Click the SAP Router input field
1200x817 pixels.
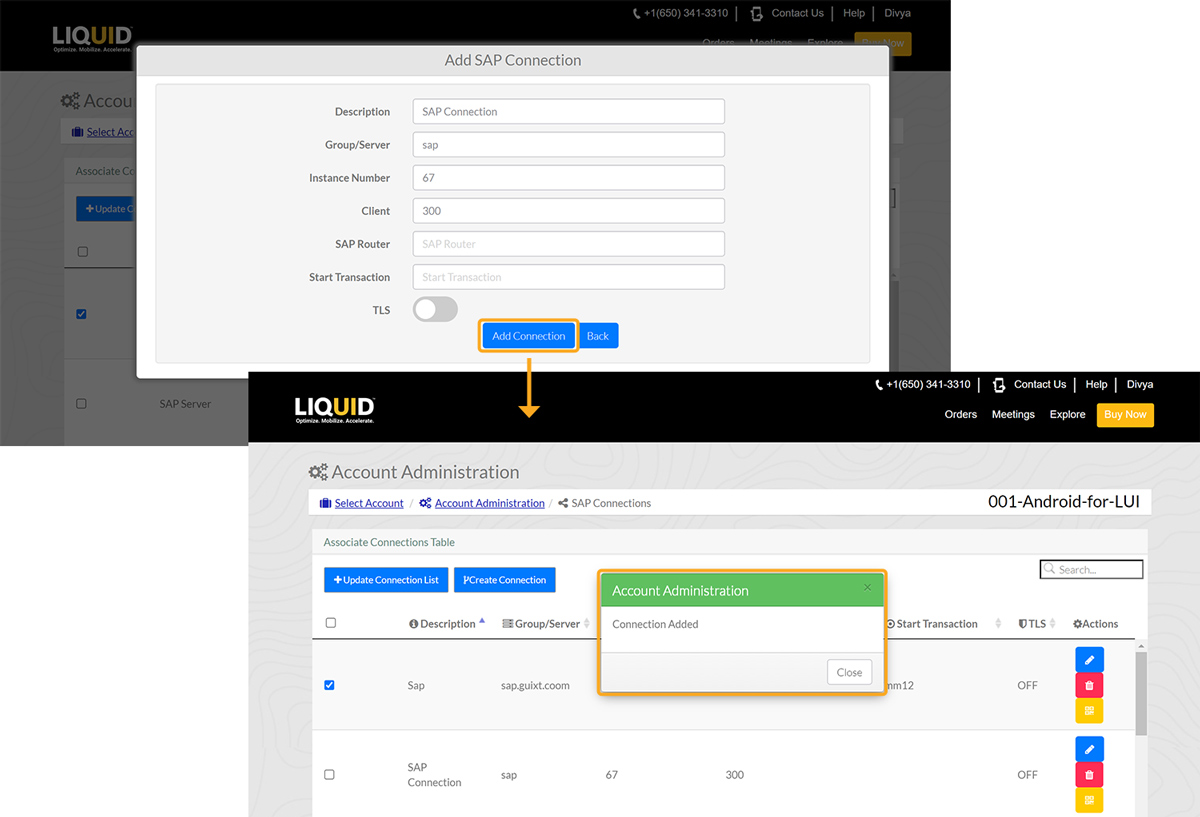(568, 243)
